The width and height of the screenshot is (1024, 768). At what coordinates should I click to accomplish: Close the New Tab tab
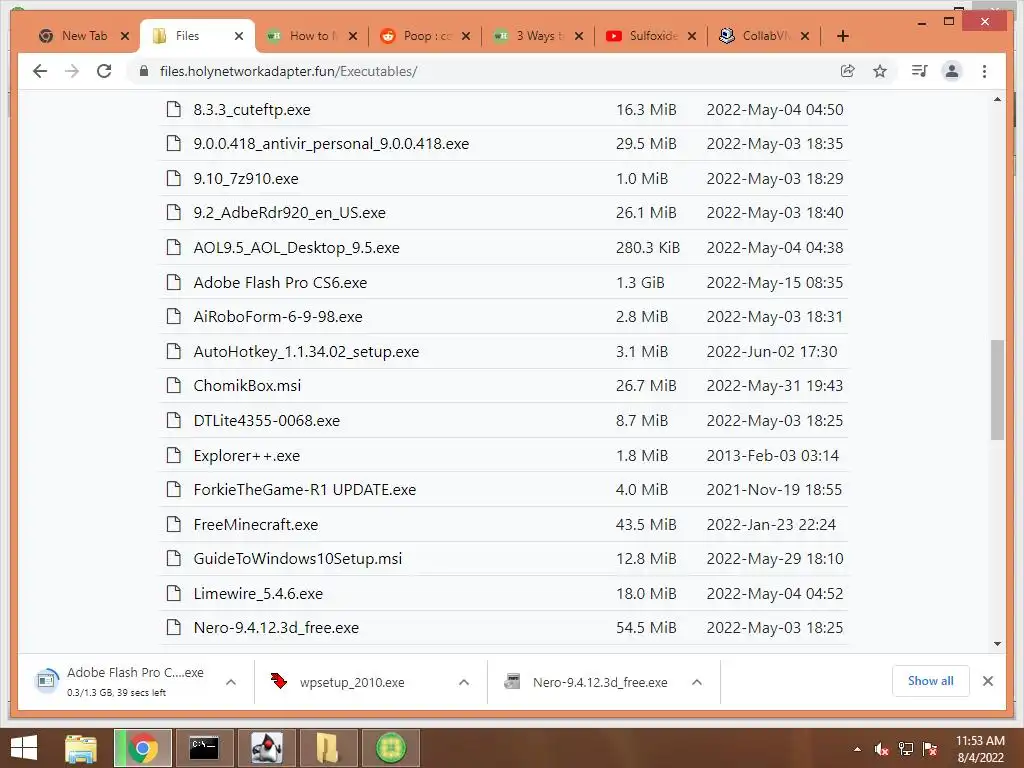pos(125,36)
